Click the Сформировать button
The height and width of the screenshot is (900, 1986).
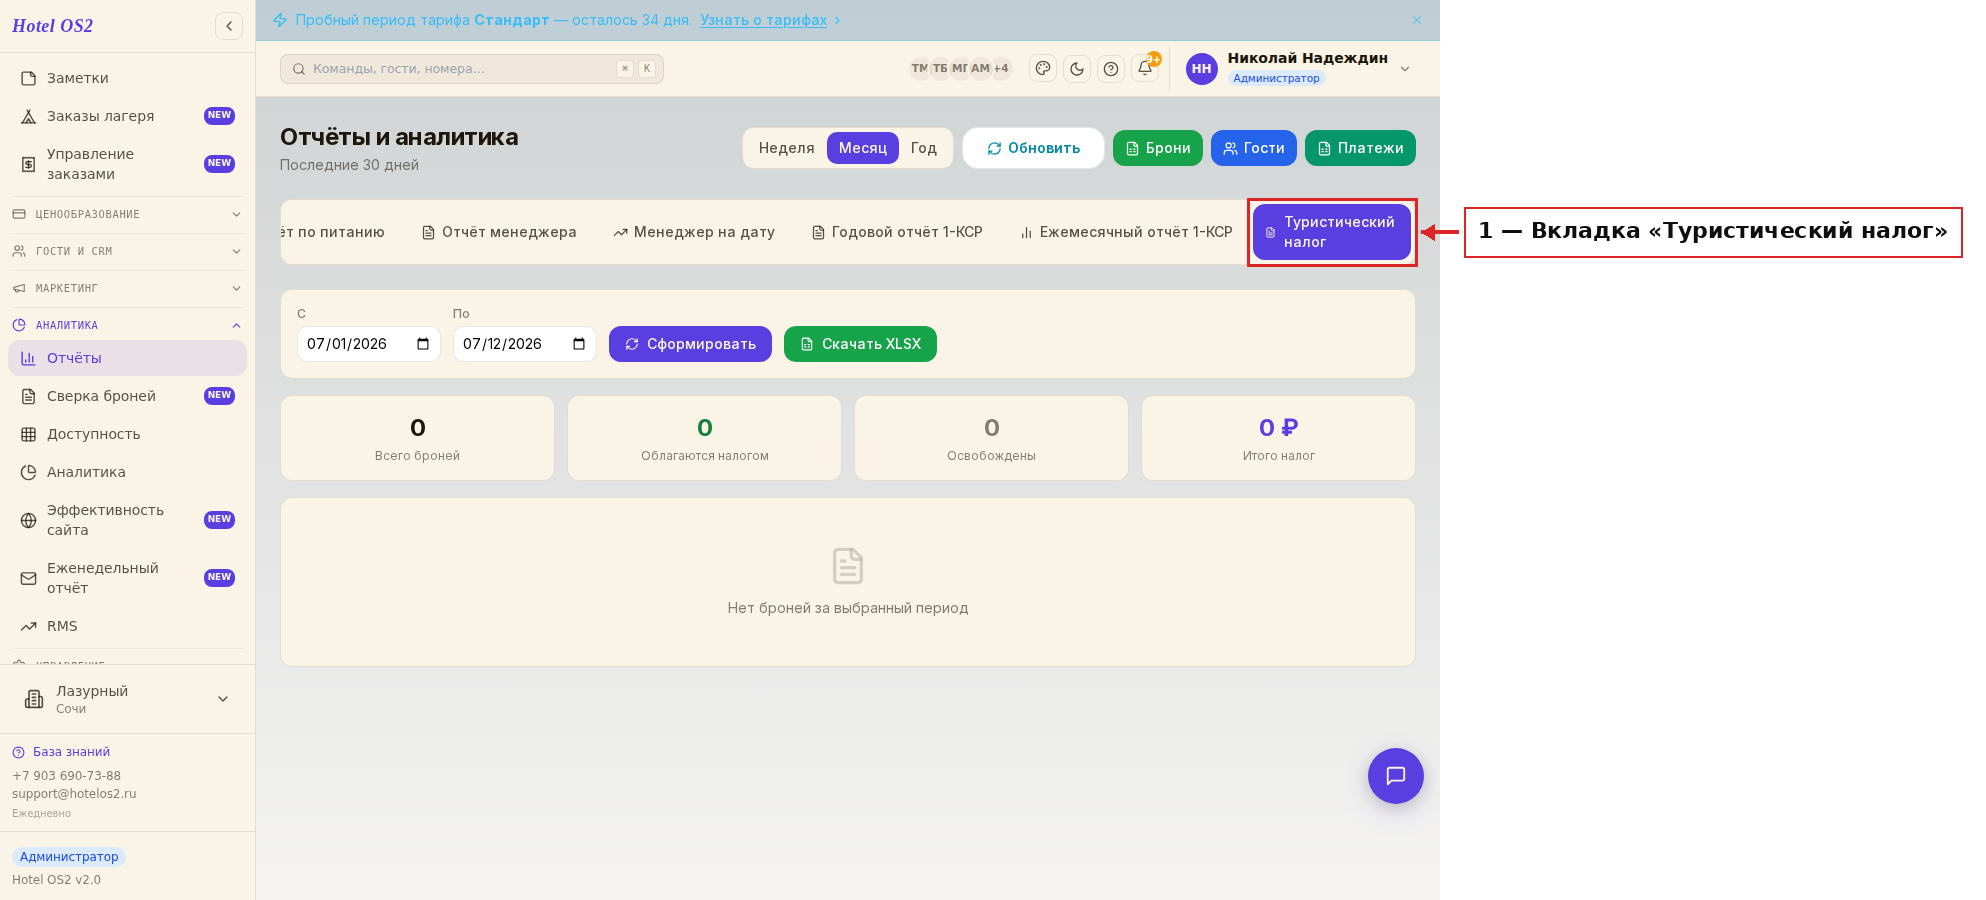coord(690,344)
